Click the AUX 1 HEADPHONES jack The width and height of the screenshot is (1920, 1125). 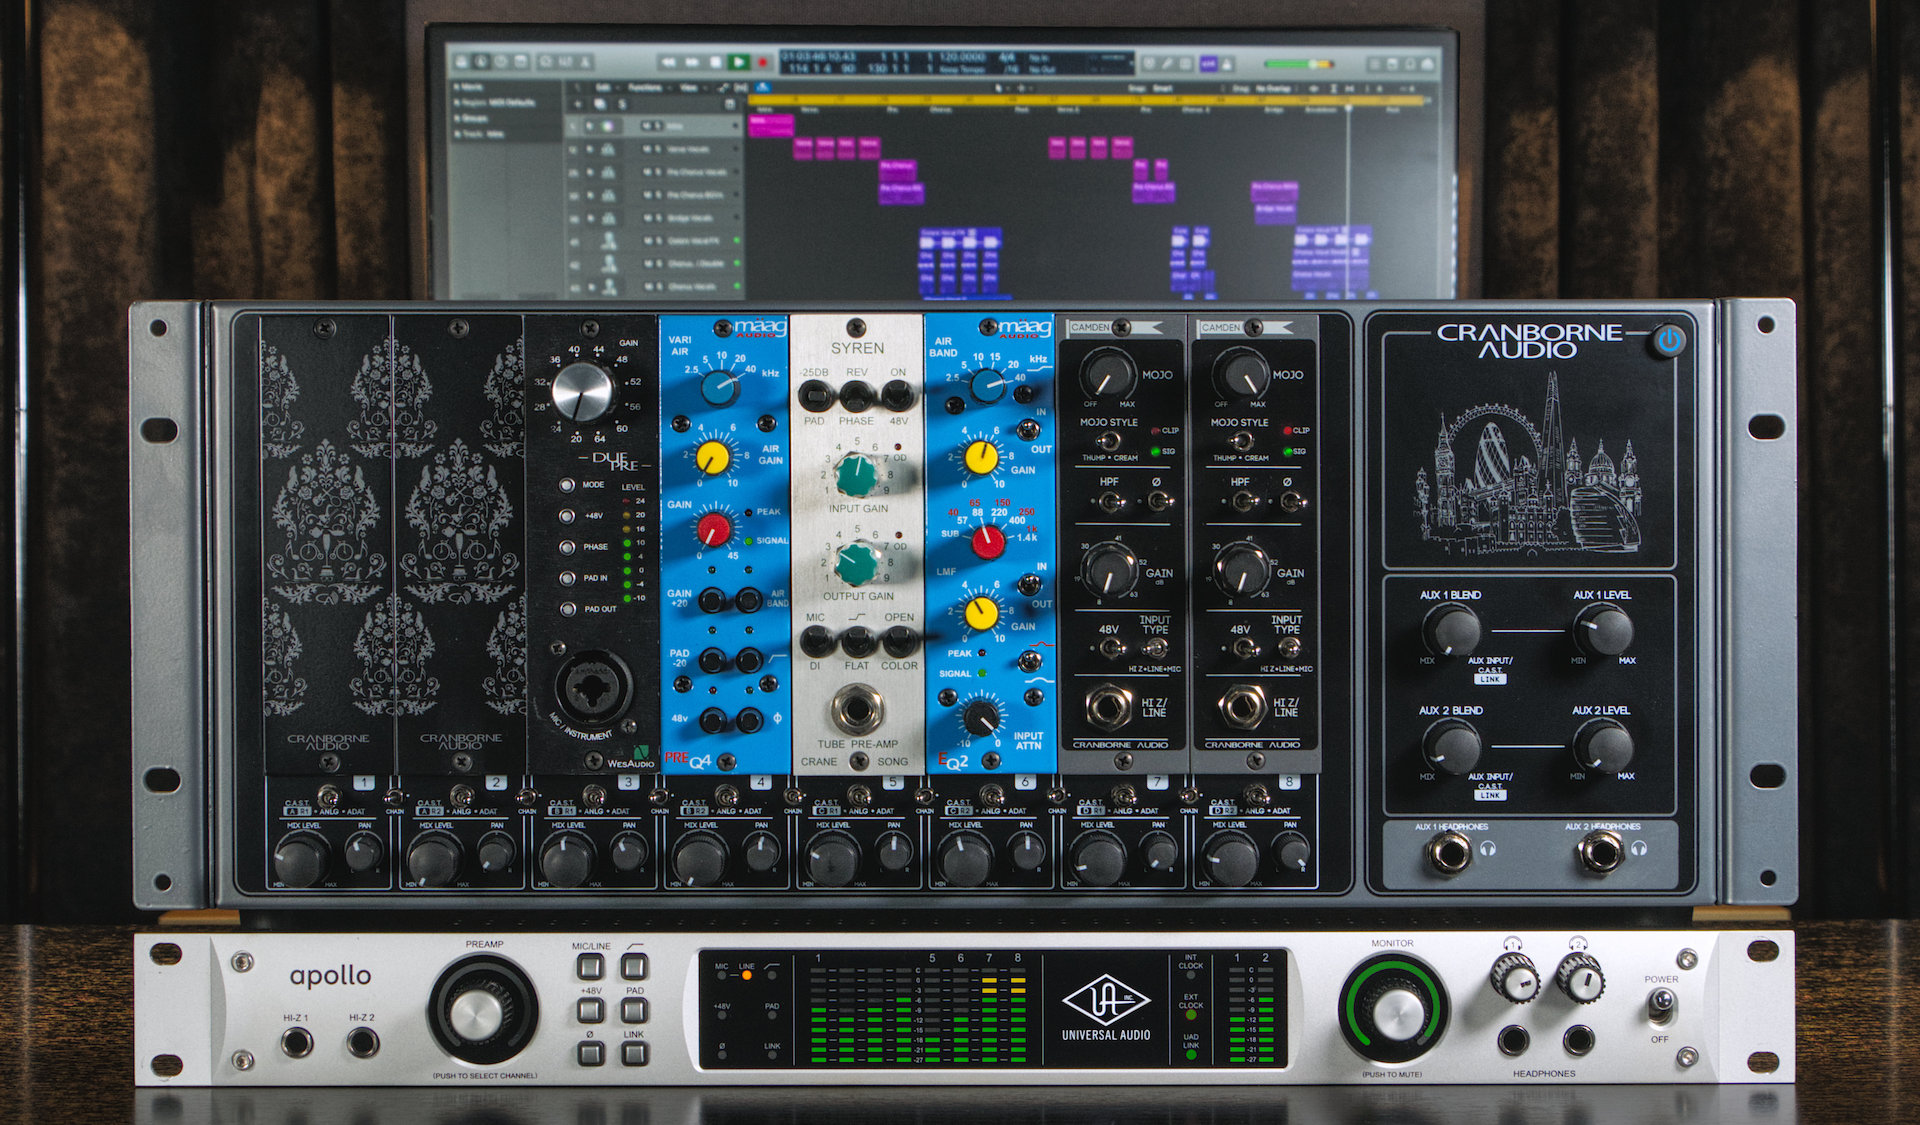point(1449,853)
